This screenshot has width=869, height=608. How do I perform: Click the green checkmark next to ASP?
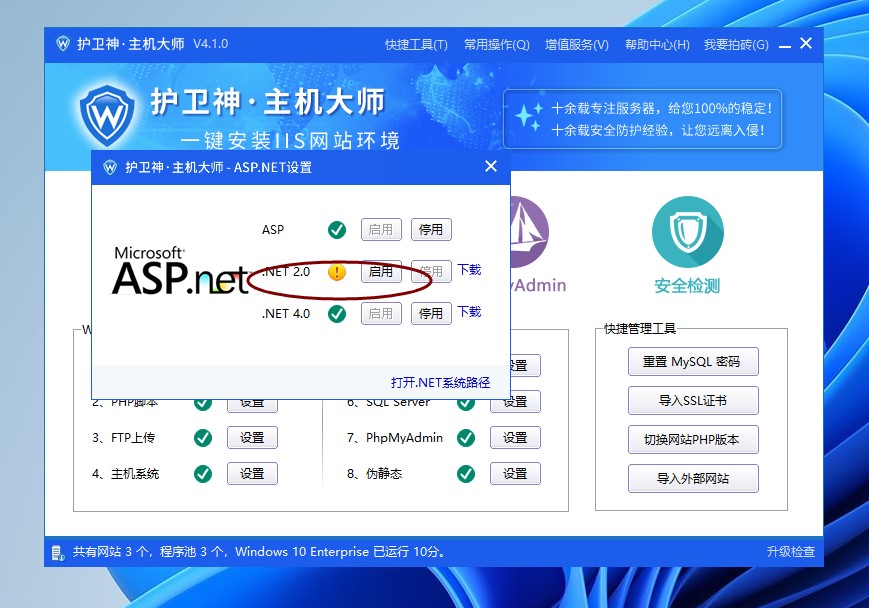pos(337,230)
